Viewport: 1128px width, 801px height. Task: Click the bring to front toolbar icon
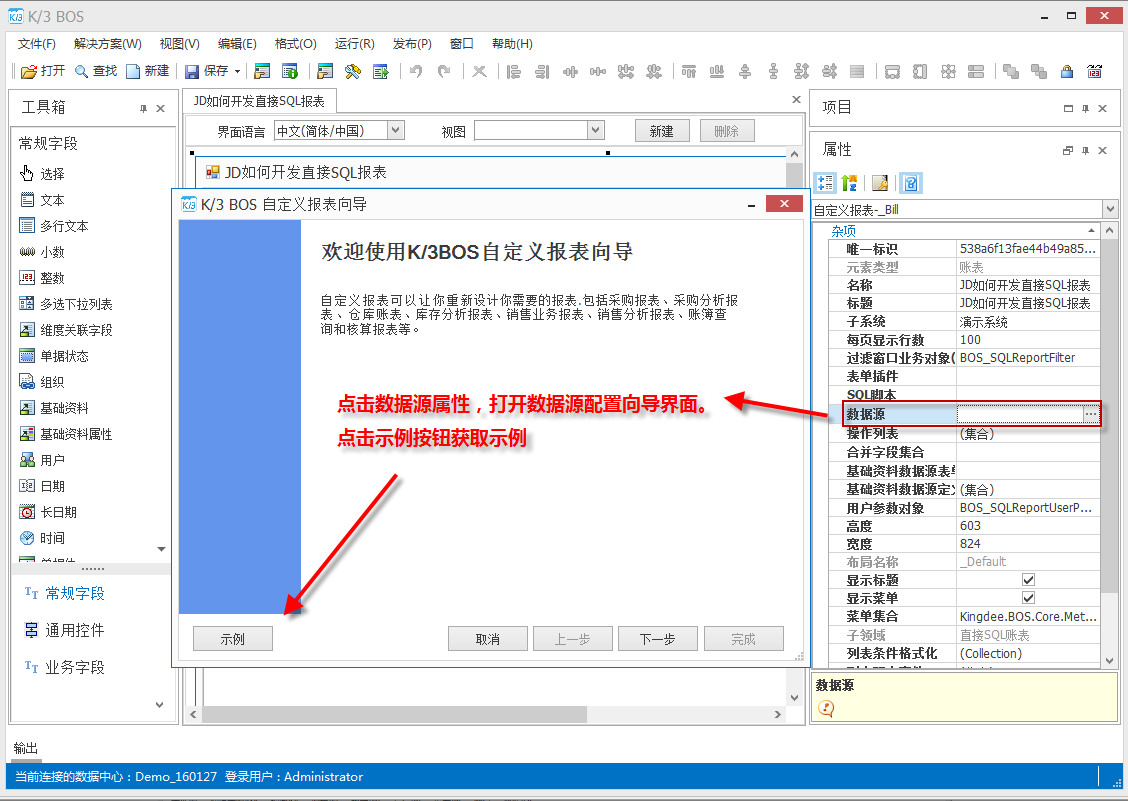[x=1011, y=71]
